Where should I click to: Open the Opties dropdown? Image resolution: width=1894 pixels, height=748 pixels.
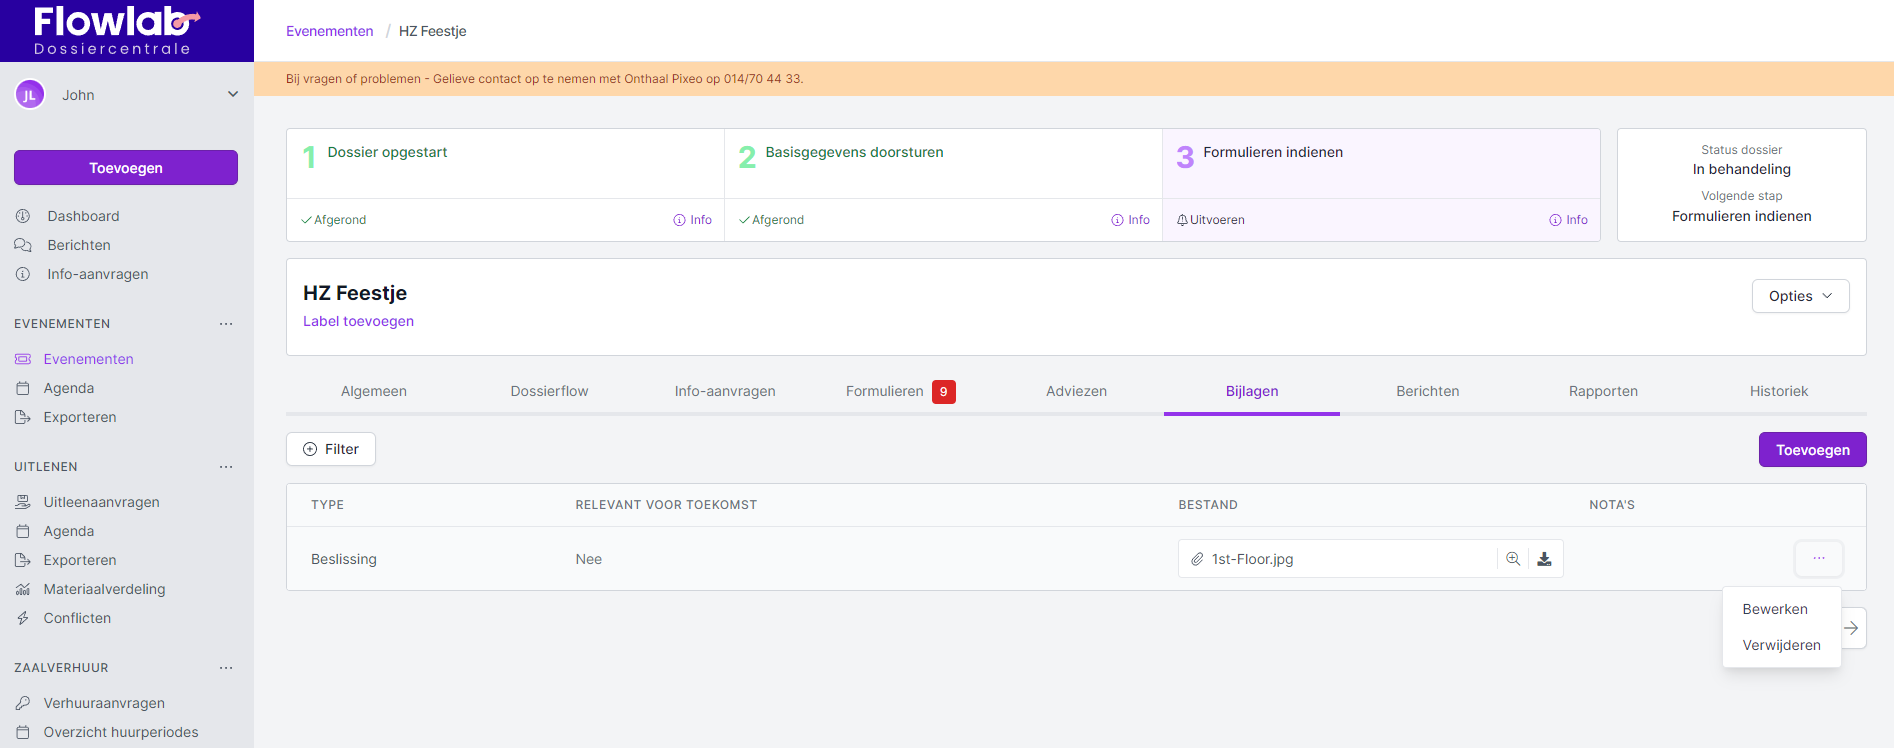pyautogui.click(x=1800, y=296)
